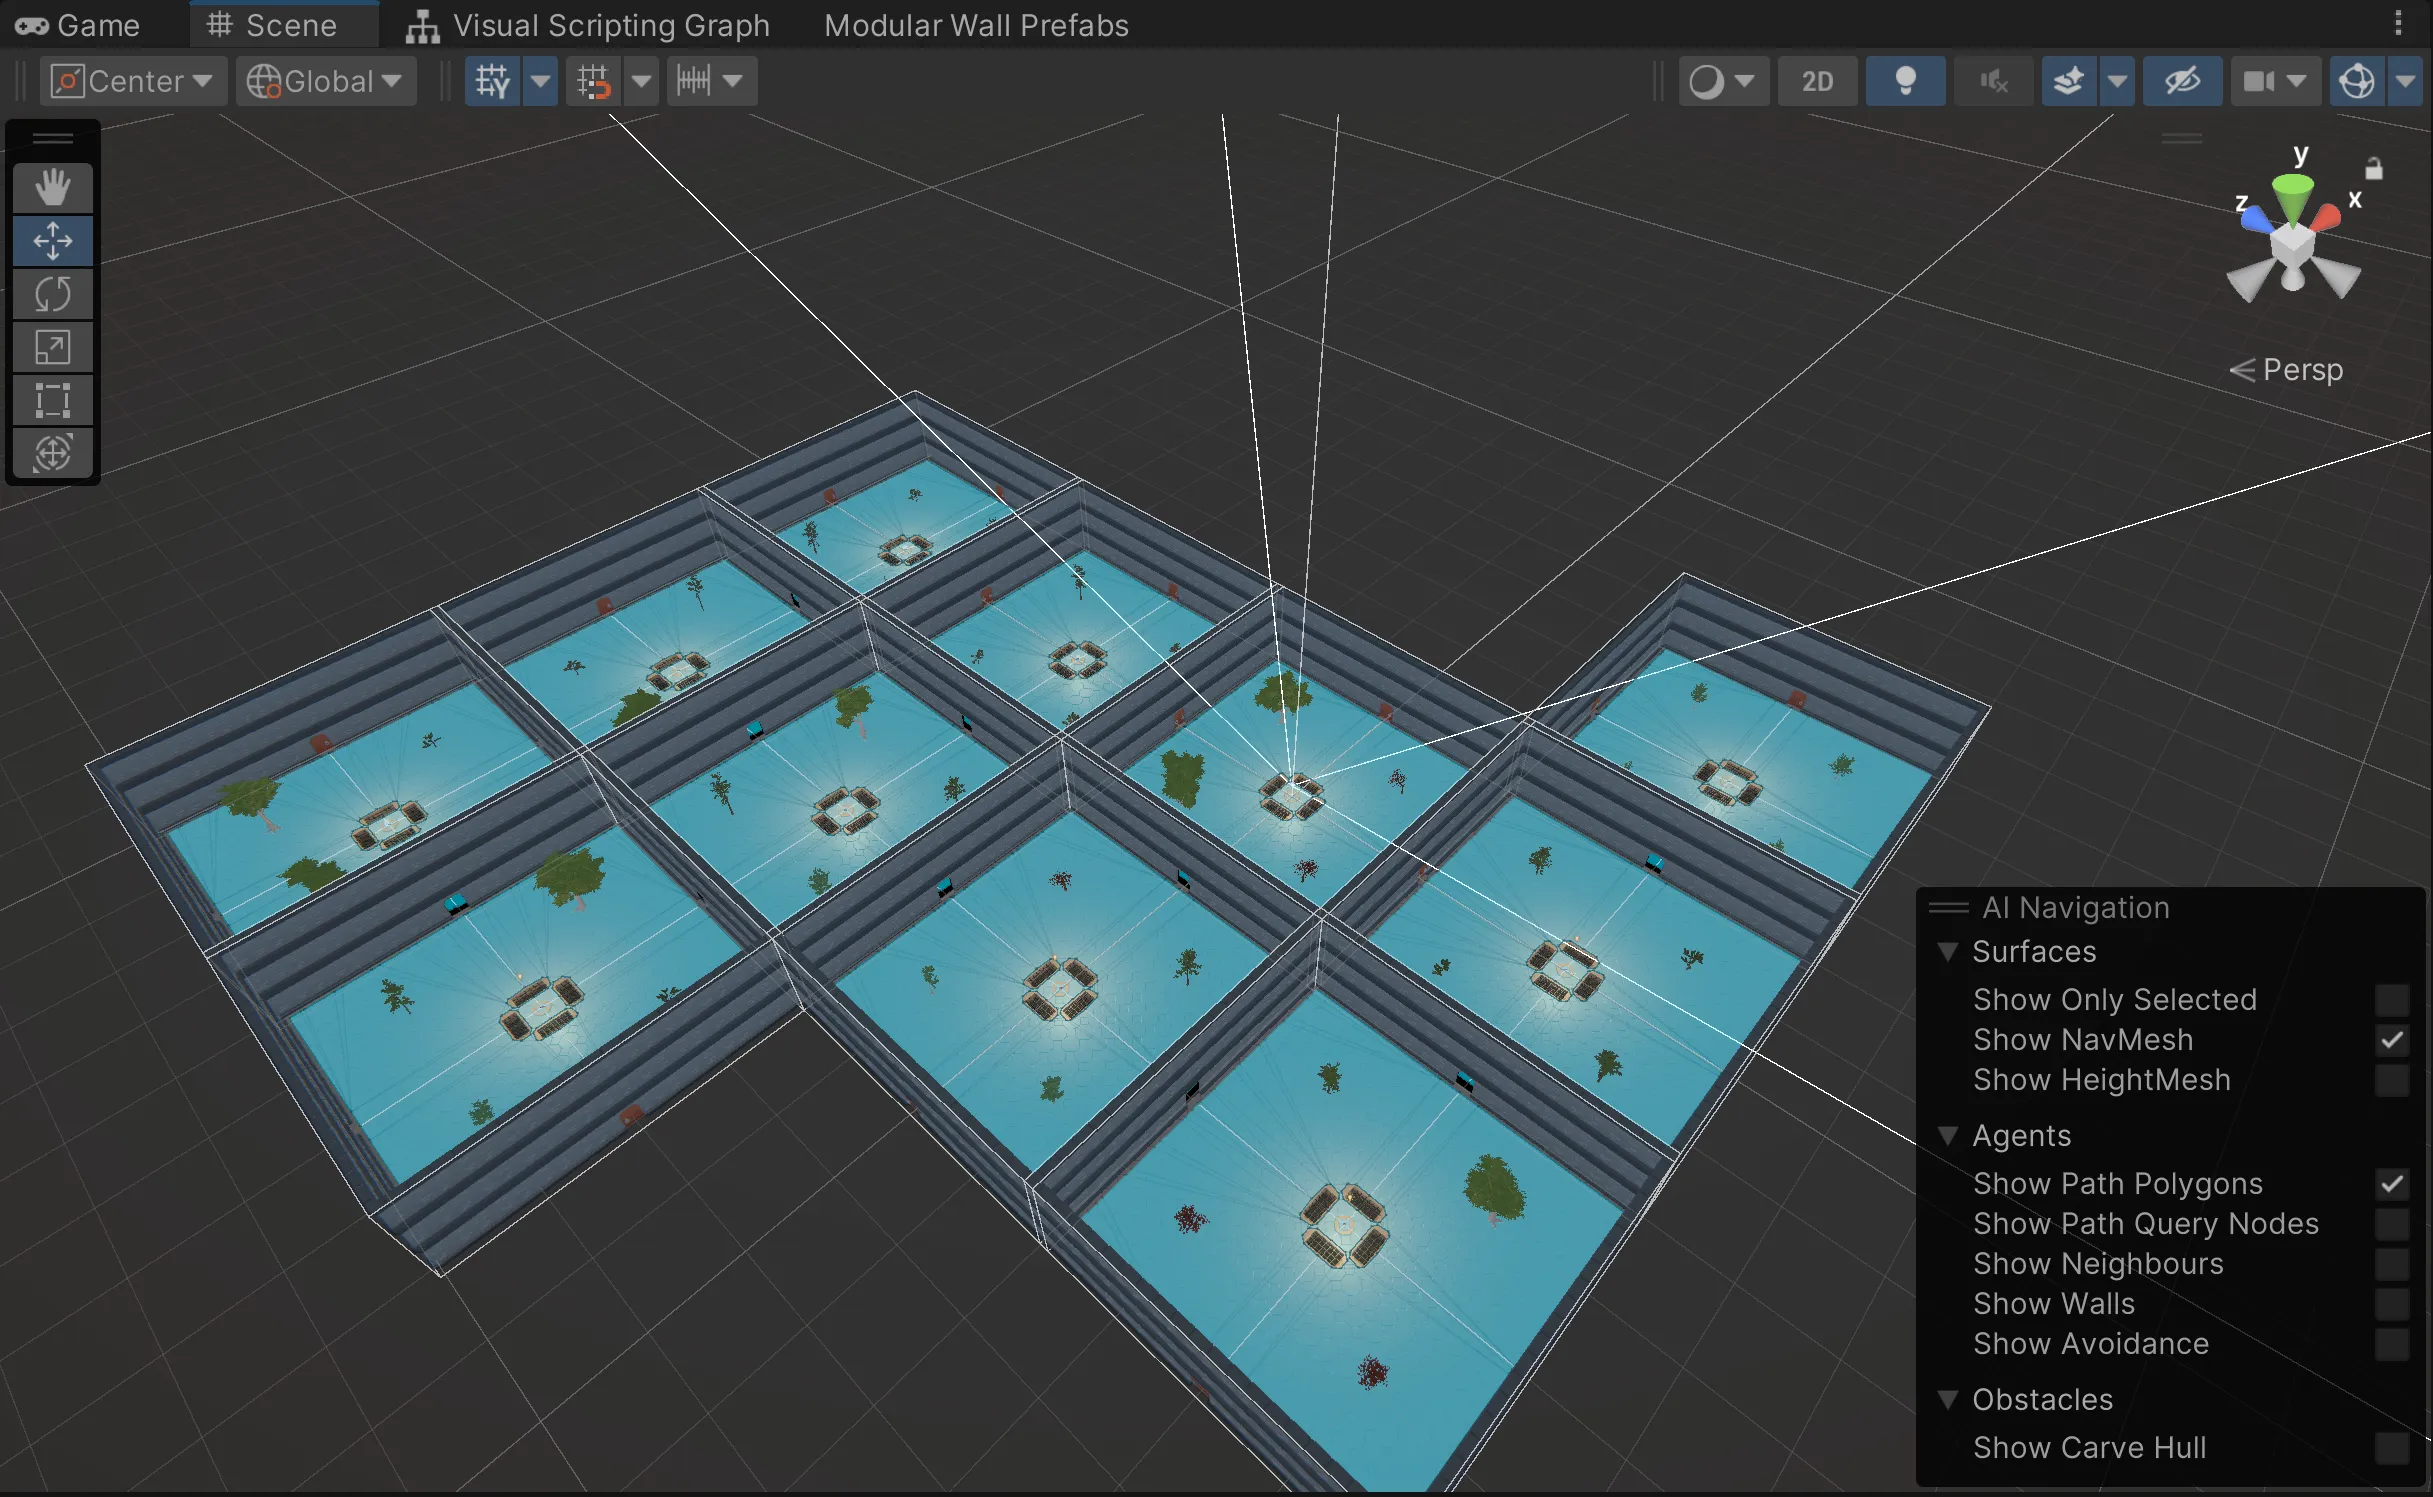Click Persp to switch projection

2303,369
